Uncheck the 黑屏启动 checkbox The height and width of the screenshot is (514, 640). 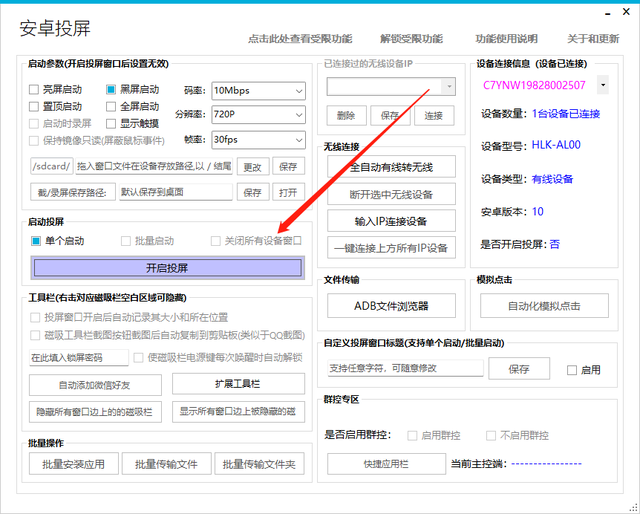pyautogui.click(x=111, y=89)
